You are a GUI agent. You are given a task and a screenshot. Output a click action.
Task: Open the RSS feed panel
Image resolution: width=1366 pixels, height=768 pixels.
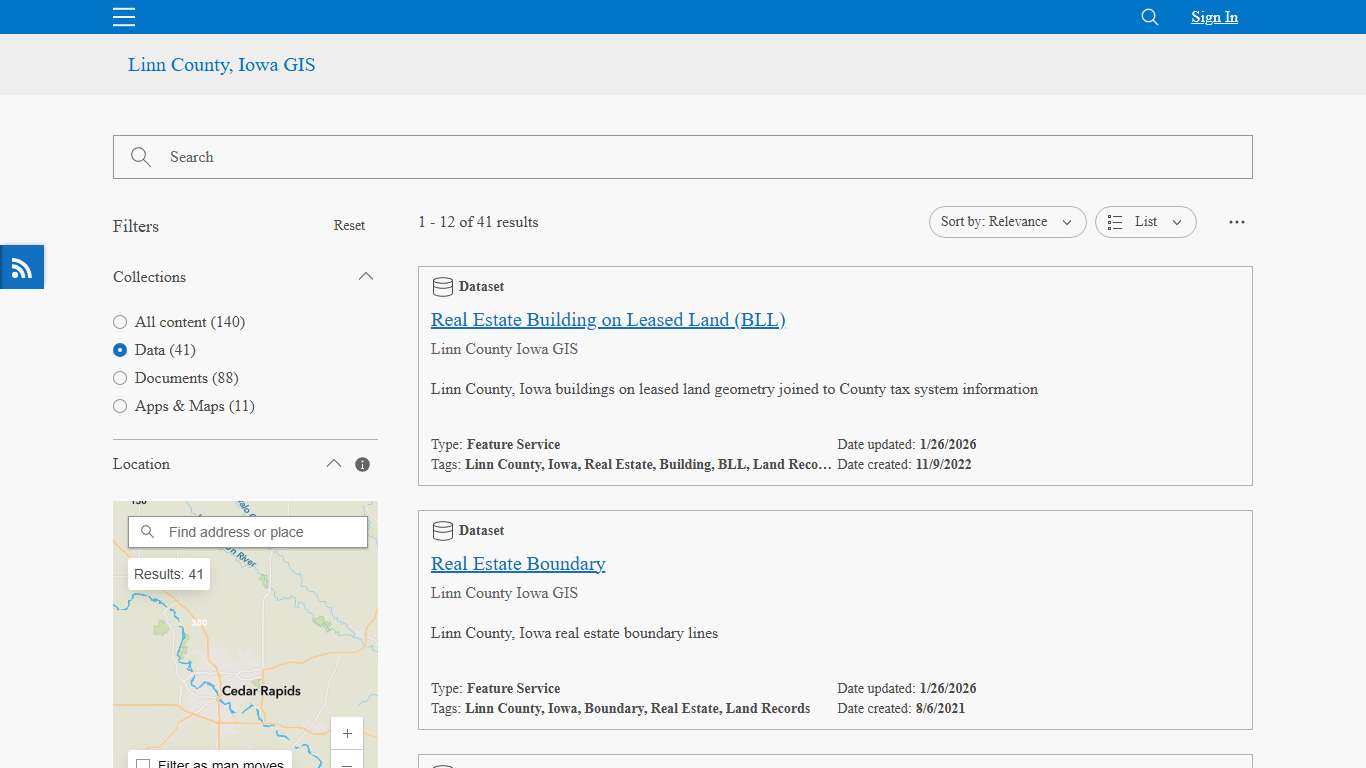click(21, 266)
